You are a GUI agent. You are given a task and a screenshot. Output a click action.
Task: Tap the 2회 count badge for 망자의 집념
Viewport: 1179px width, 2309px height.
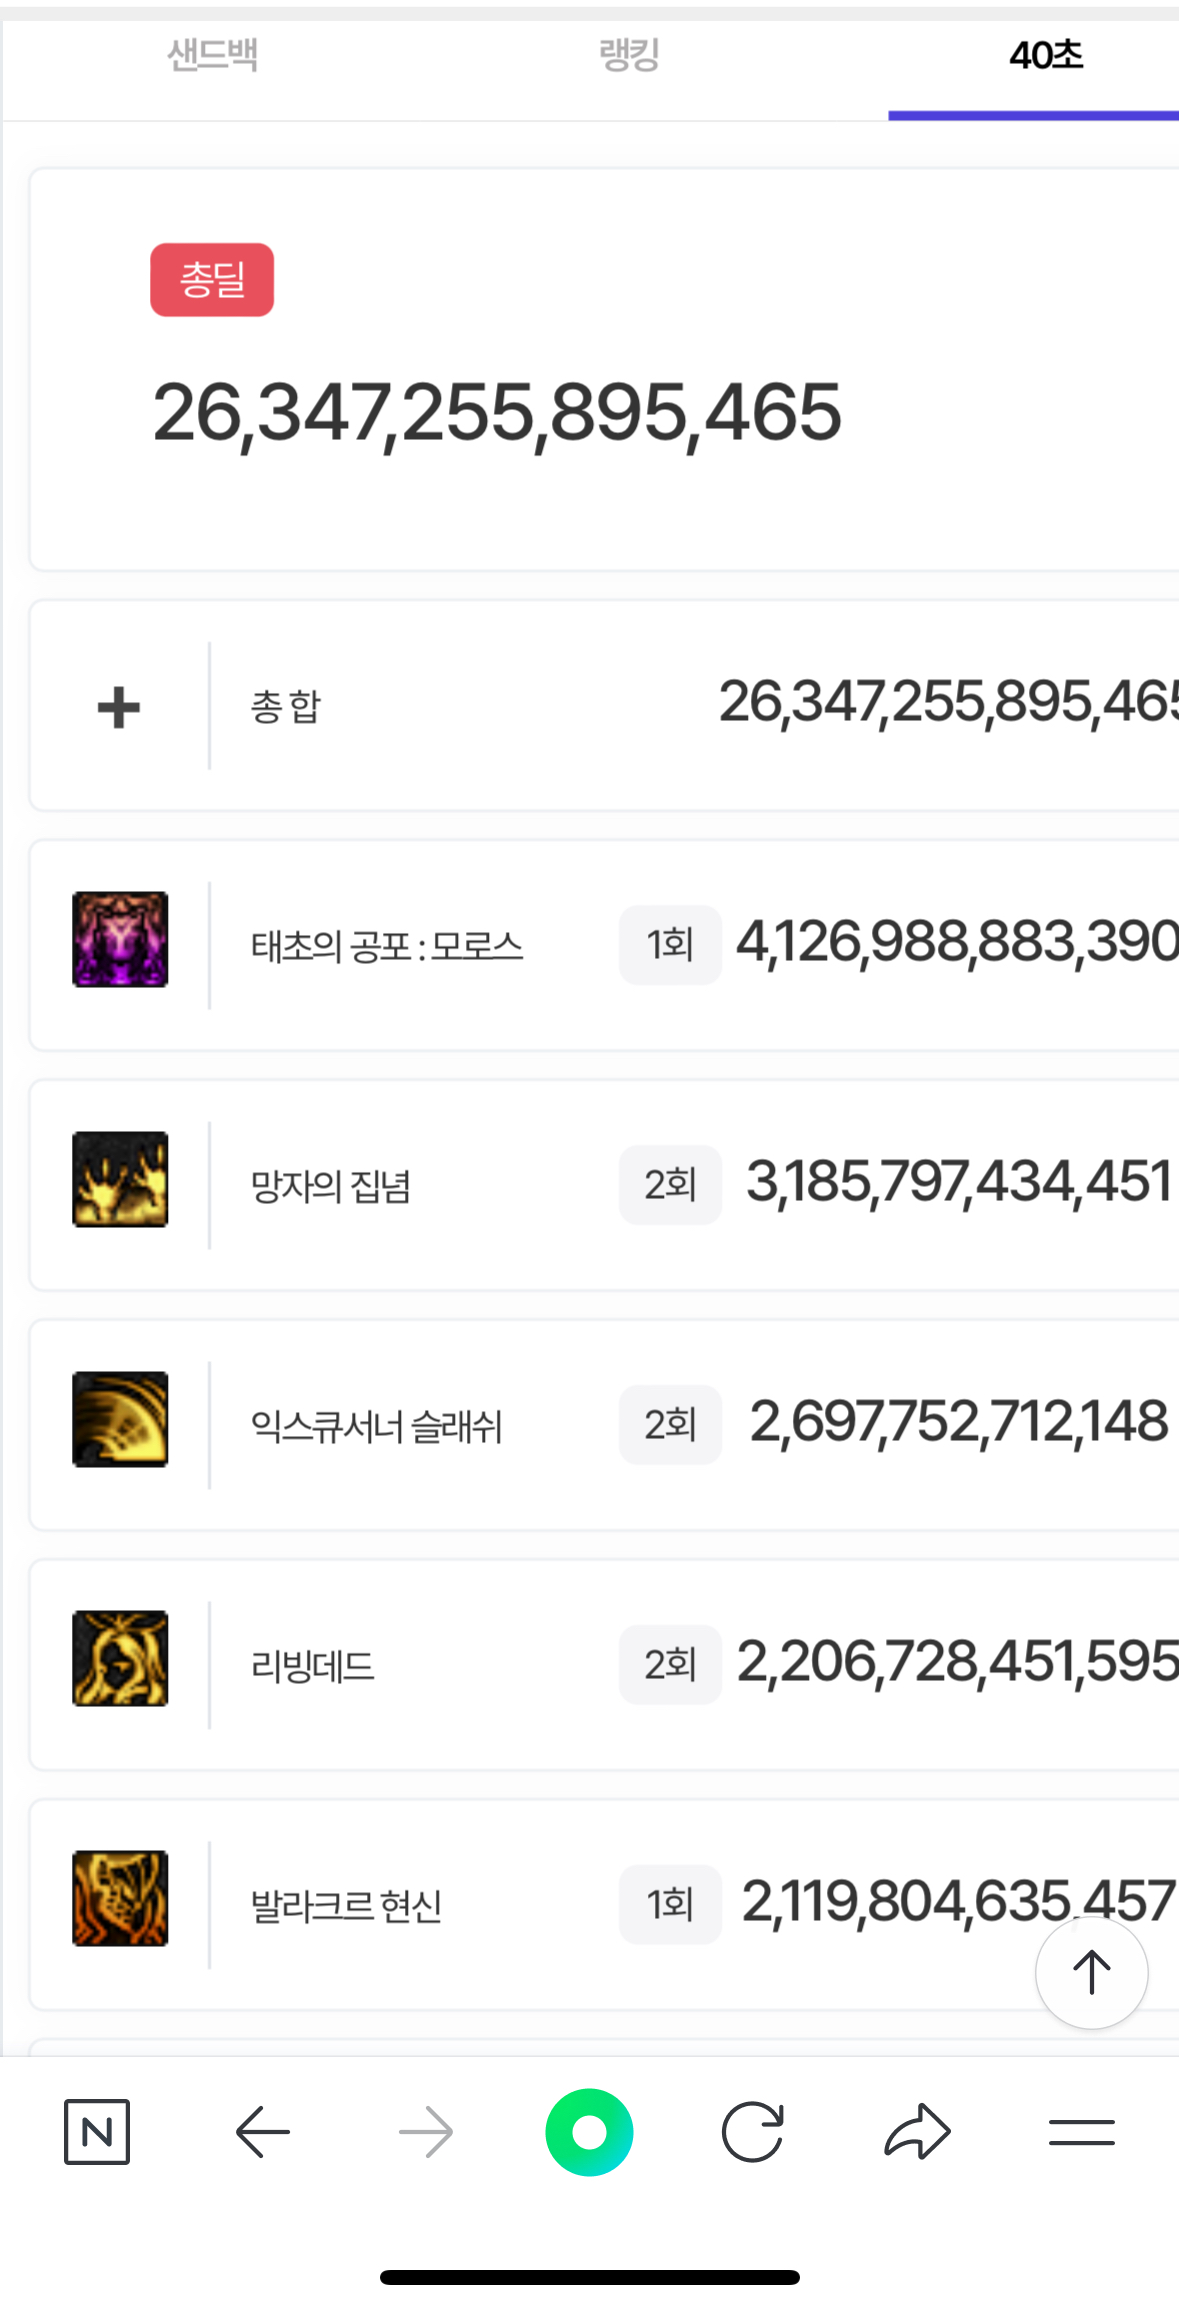[x=670, y=1185]
